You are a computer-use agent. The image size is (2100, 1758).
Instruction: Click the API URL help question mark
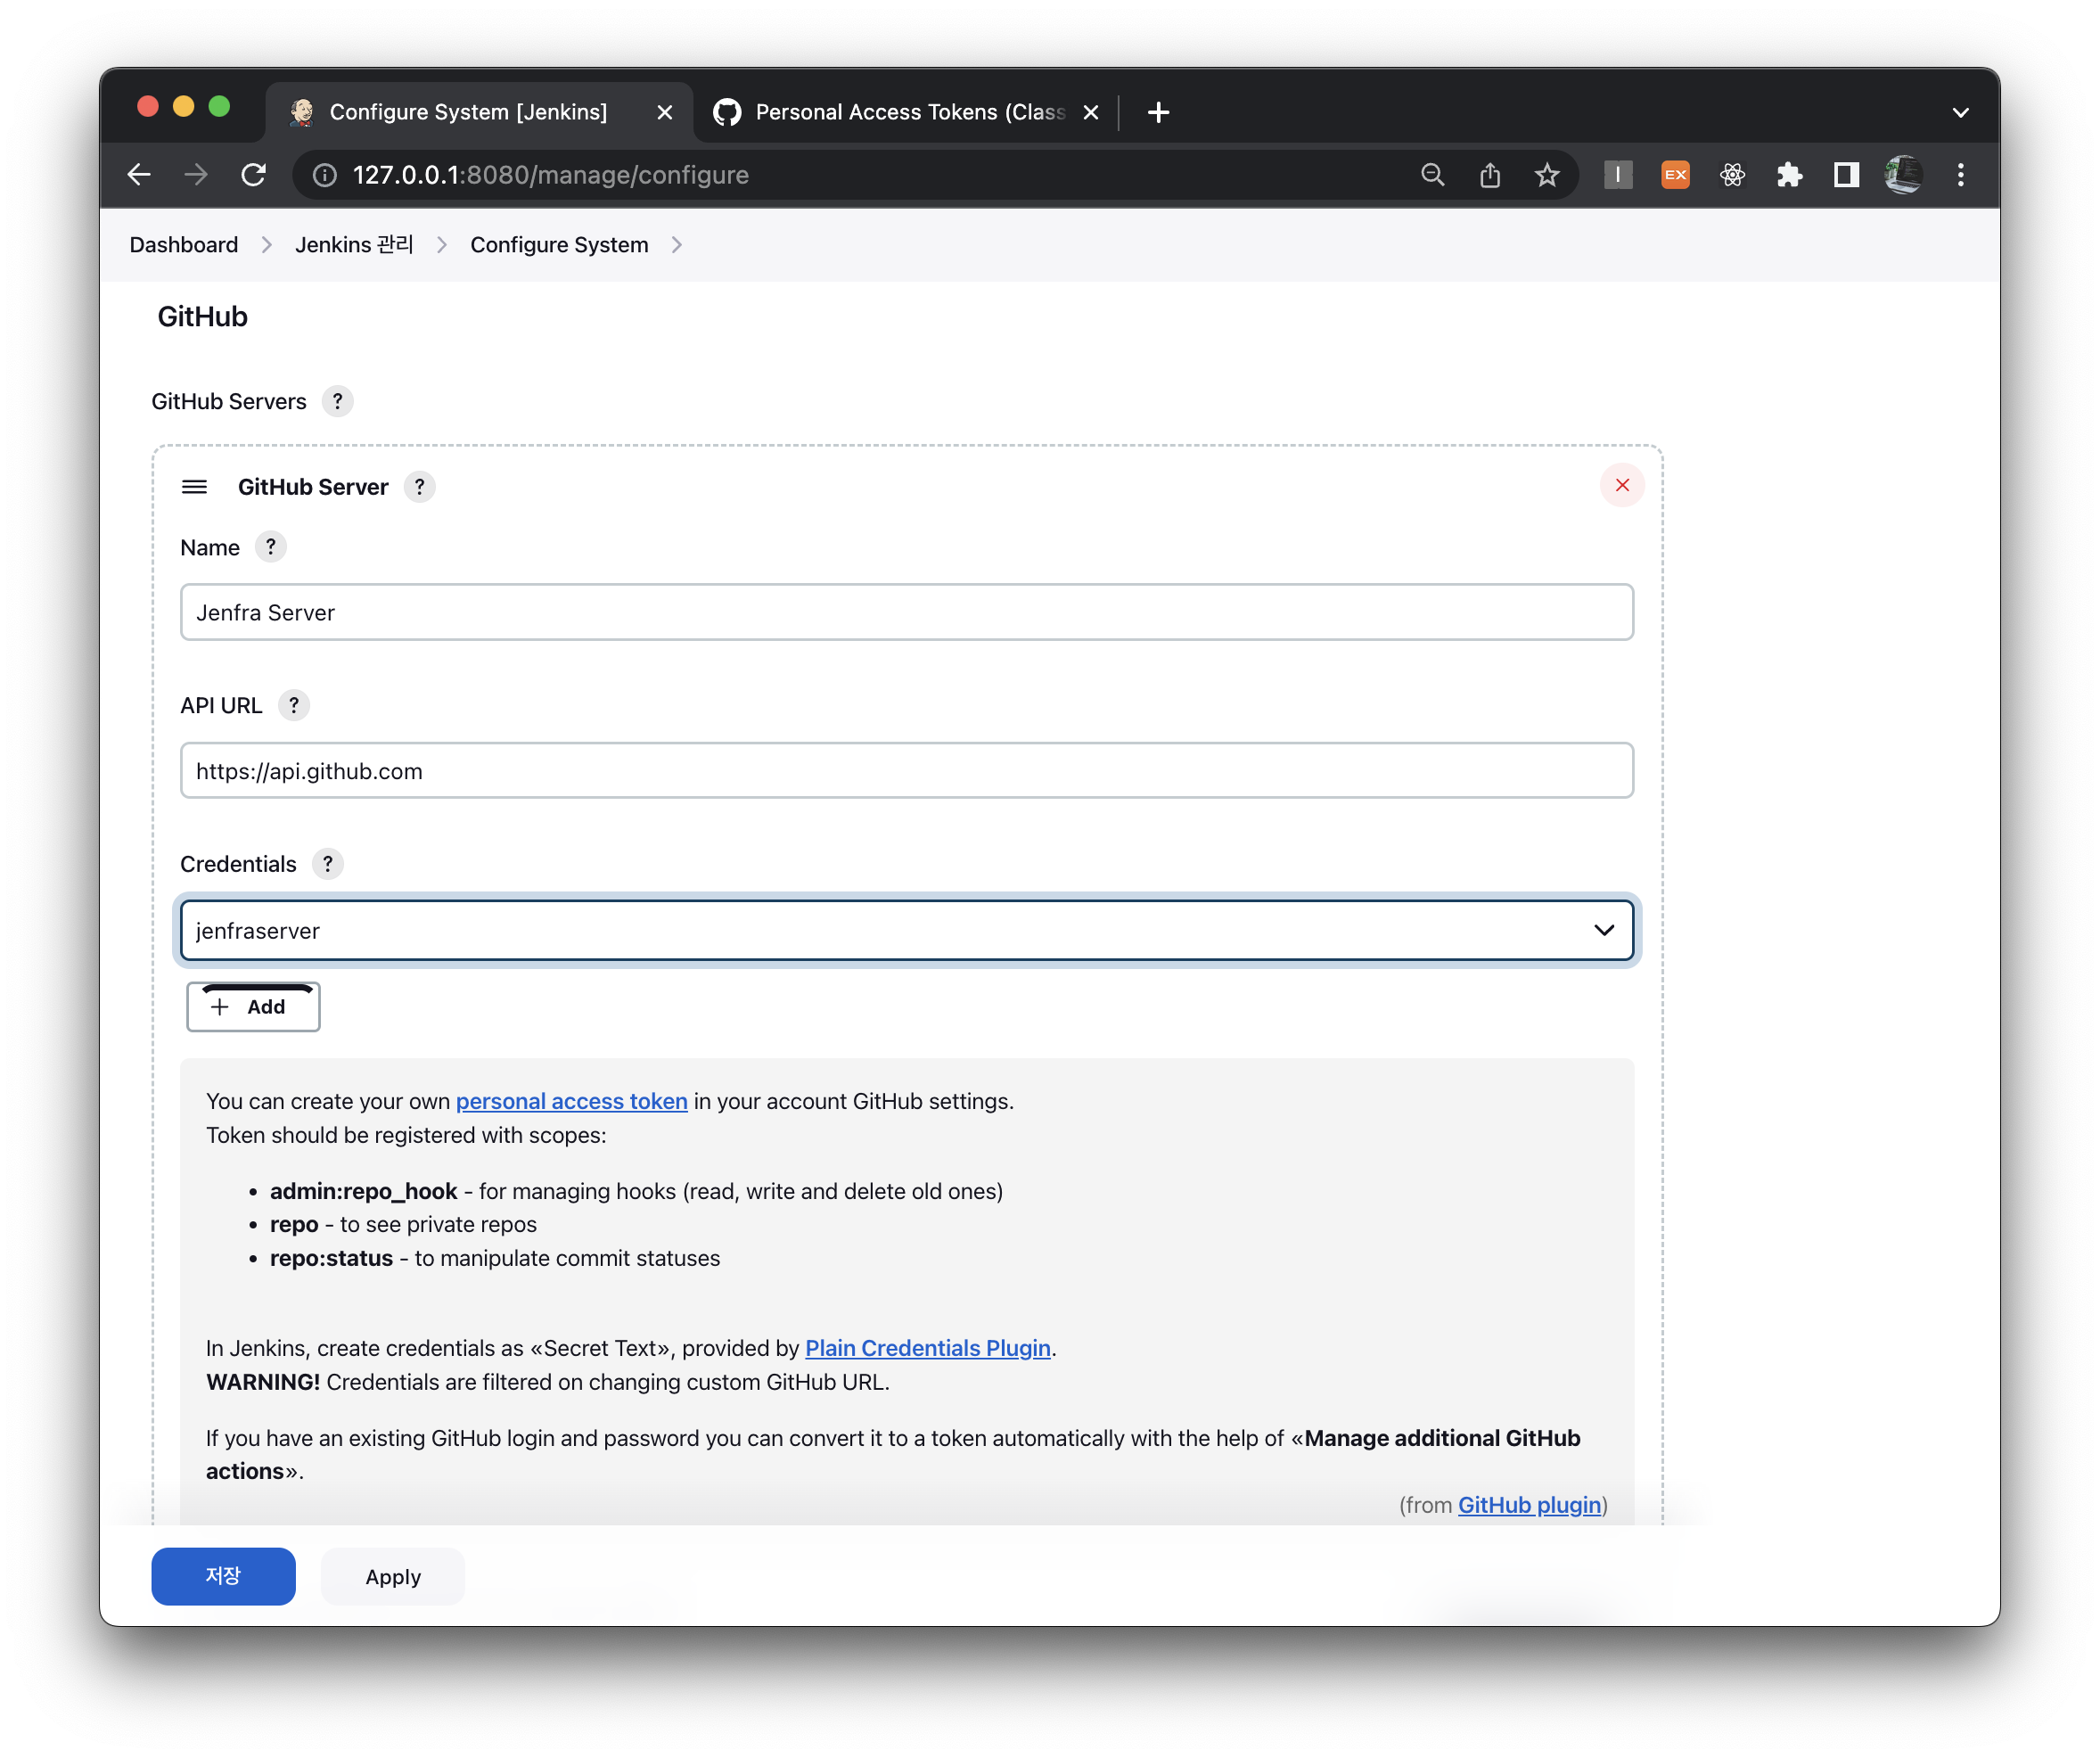293,705
